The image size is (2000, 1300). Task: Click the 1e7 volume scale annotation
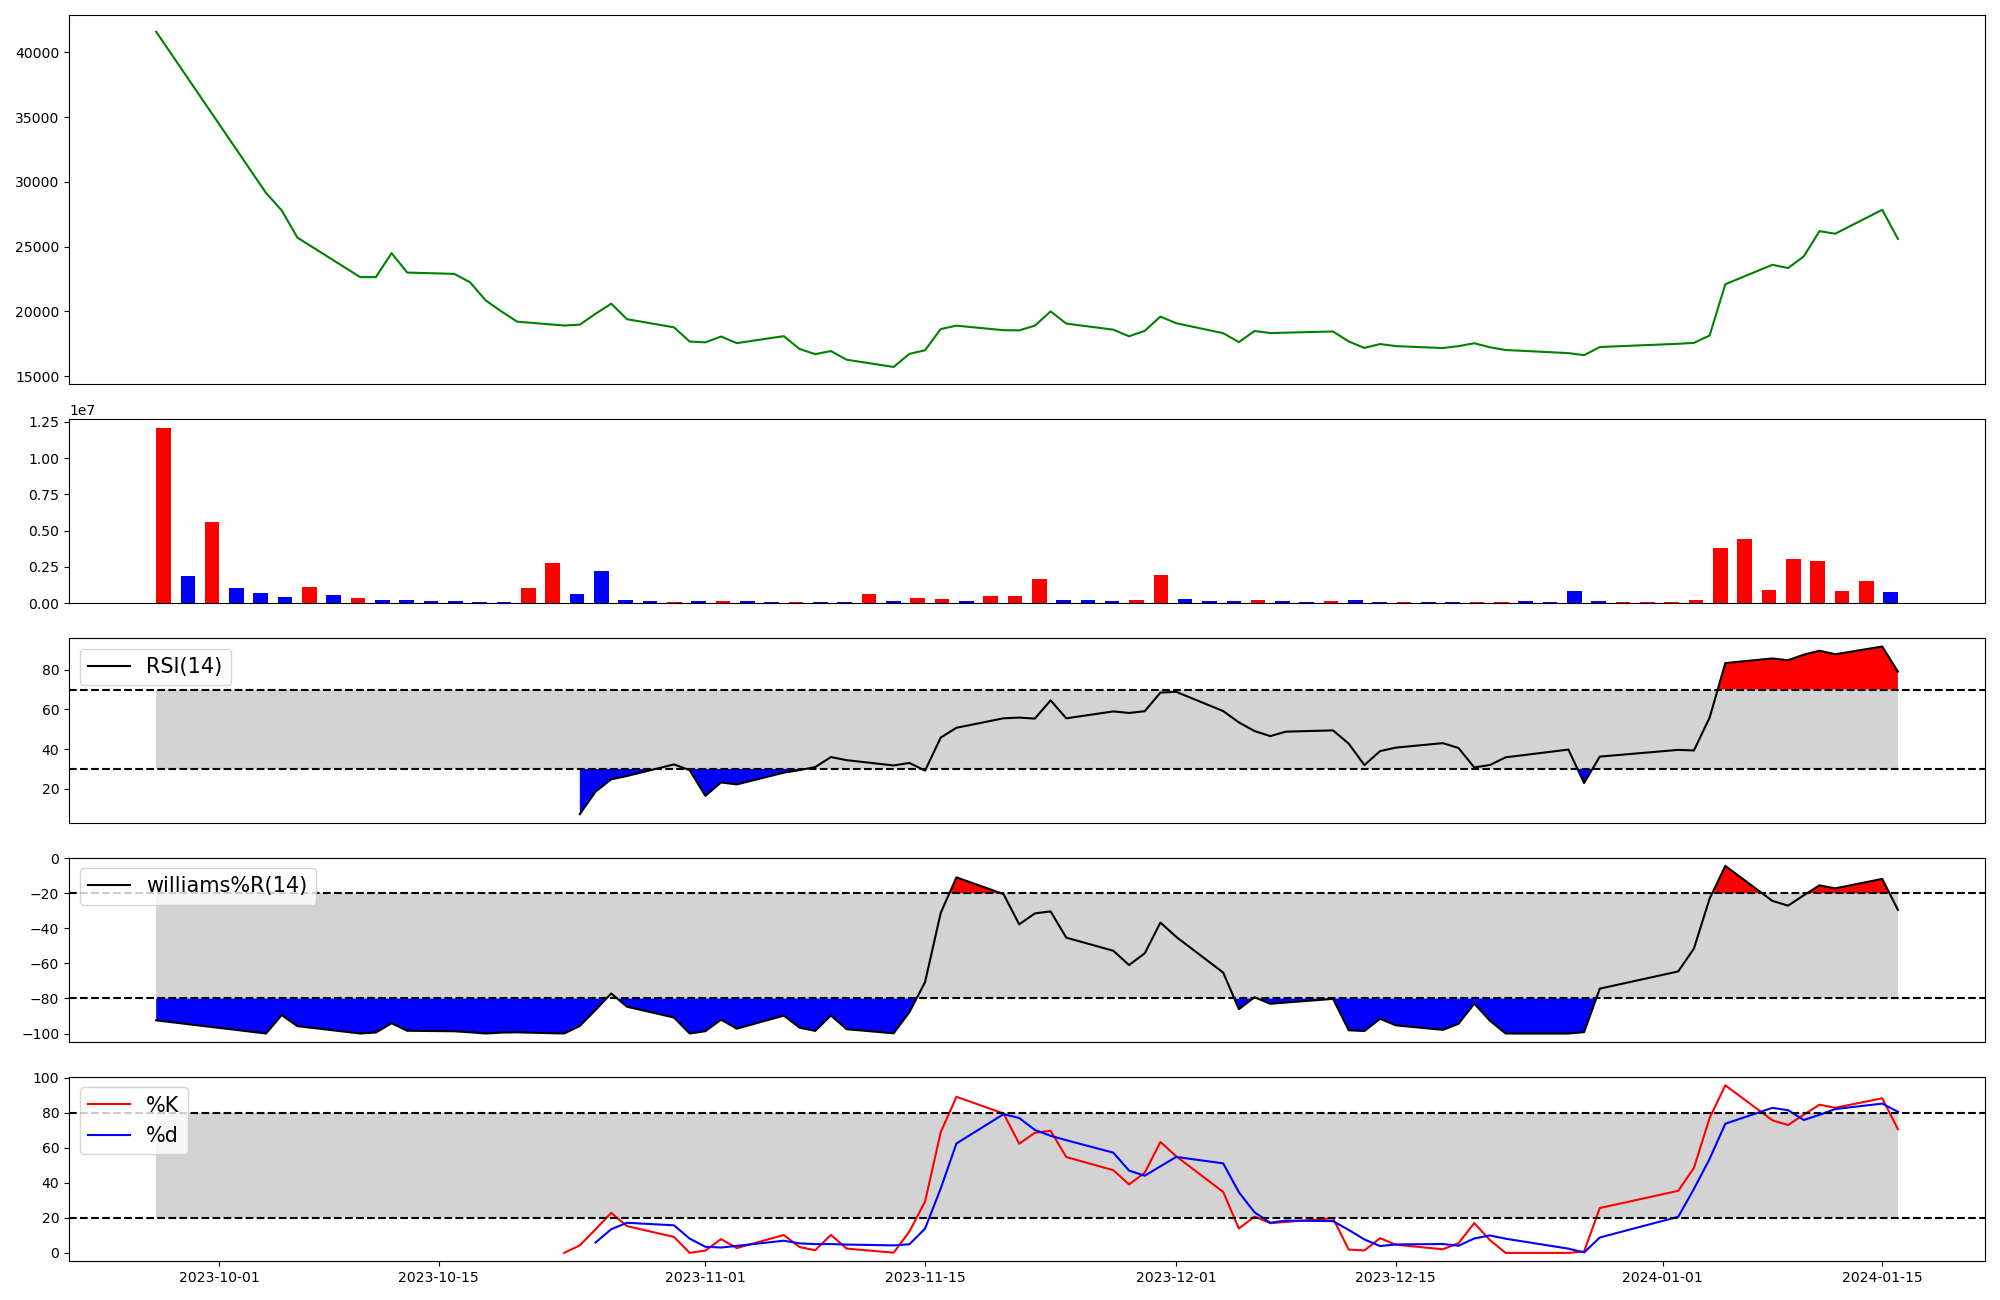point(82,410)
